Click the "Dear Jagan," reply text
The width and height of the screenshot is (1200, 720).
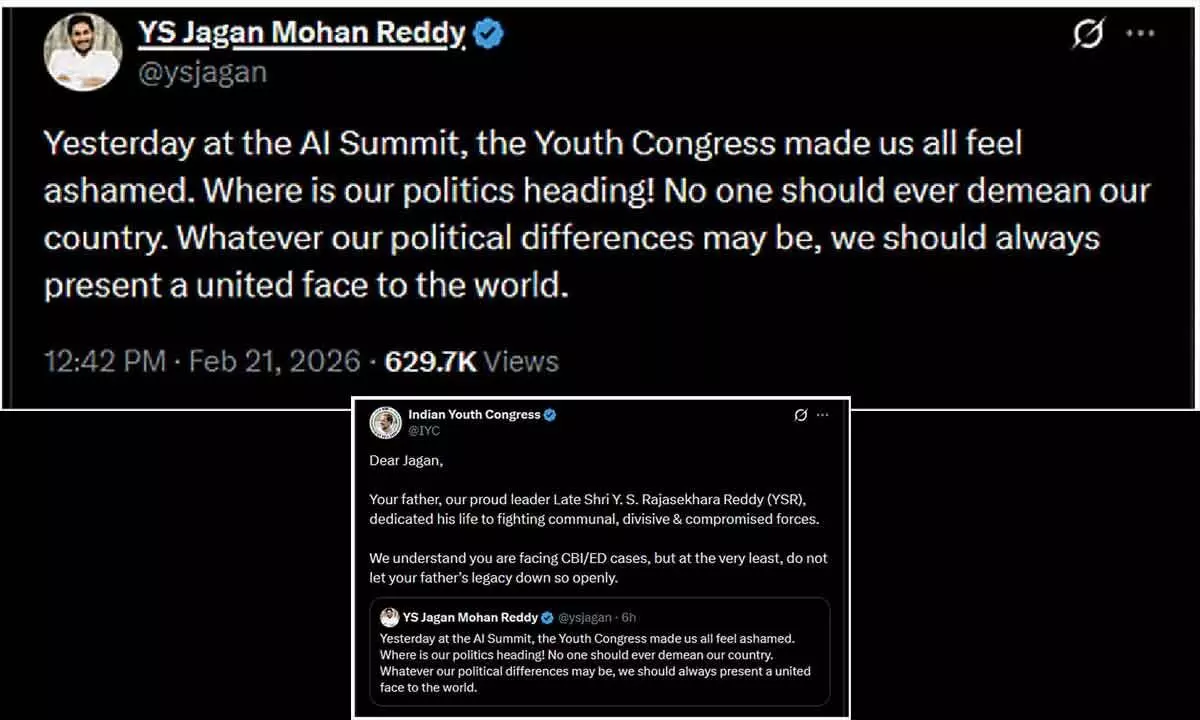tap(406, 461)
